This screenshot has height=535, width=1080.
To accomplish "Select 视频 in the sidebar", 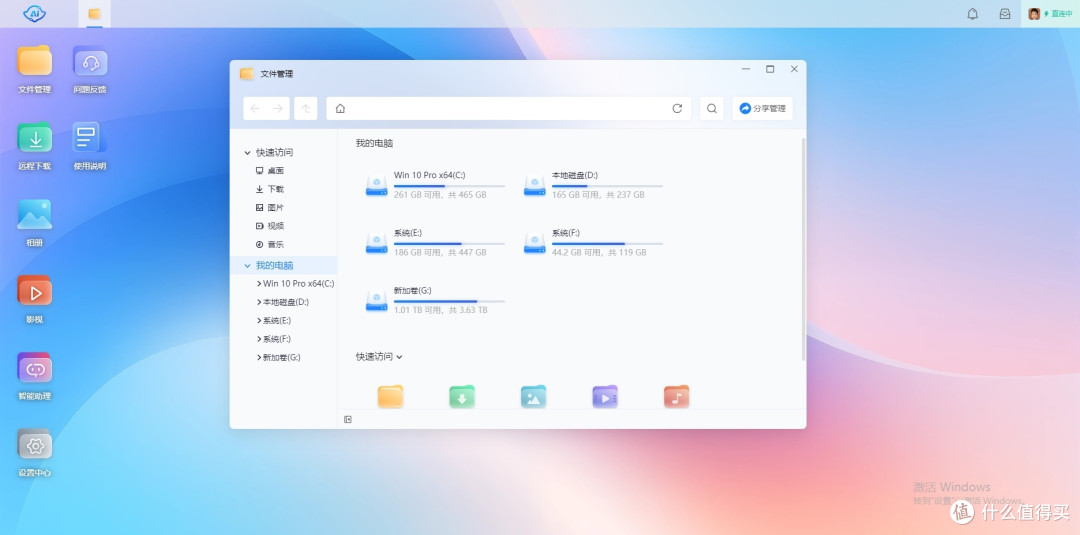I will pos(269,226).
